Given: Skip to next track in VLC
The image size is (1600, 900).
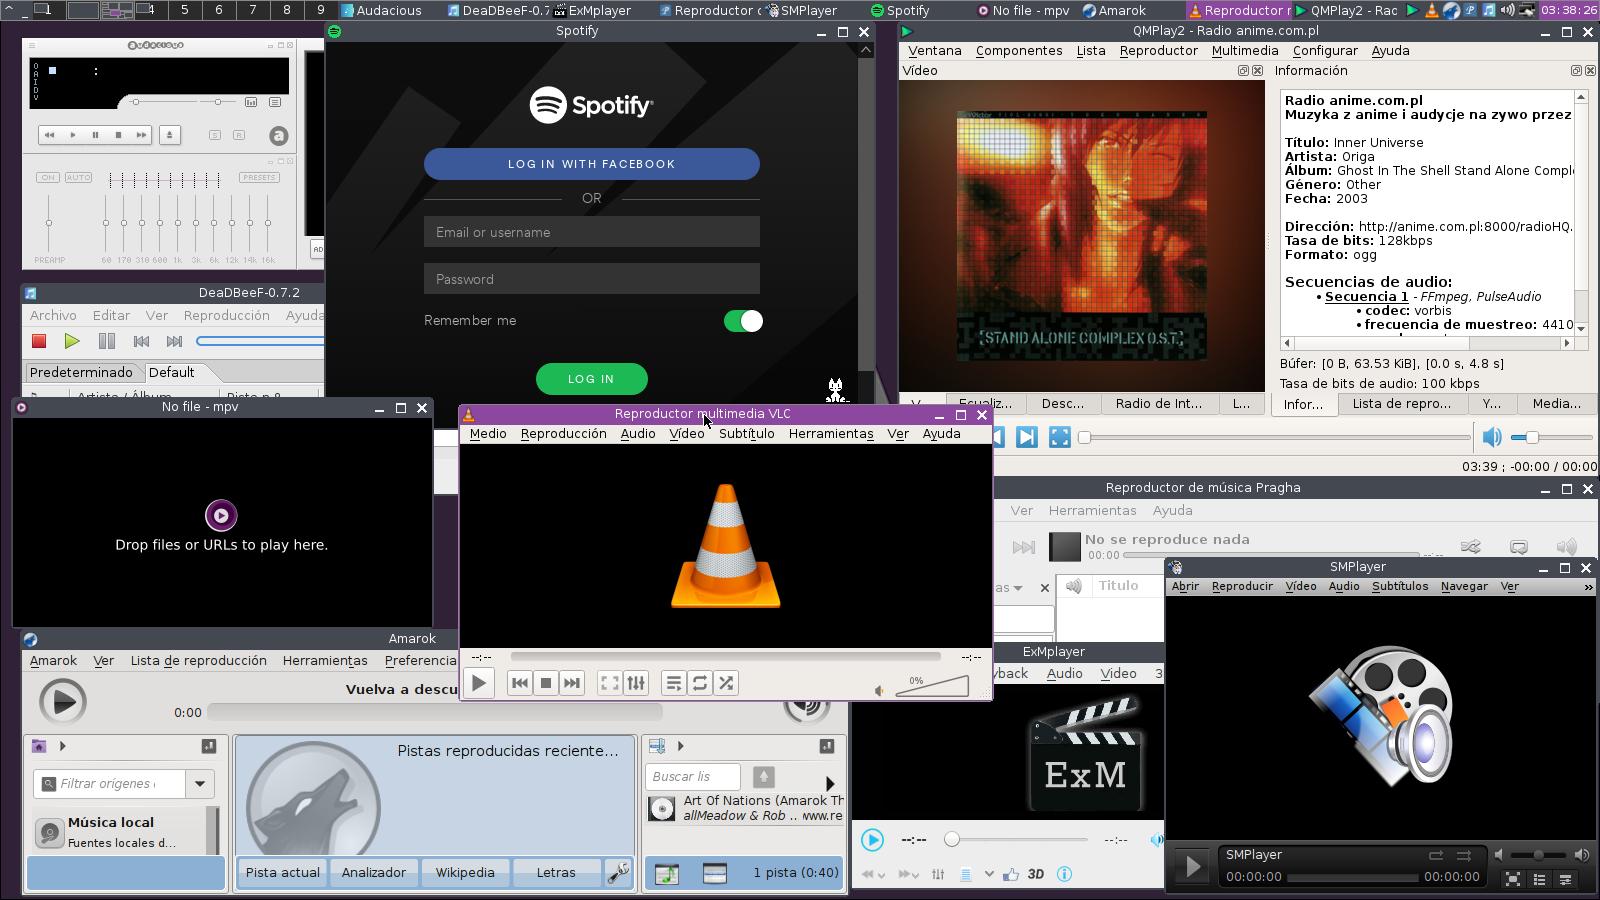Looking at the screenshot, I should (572, 683).
